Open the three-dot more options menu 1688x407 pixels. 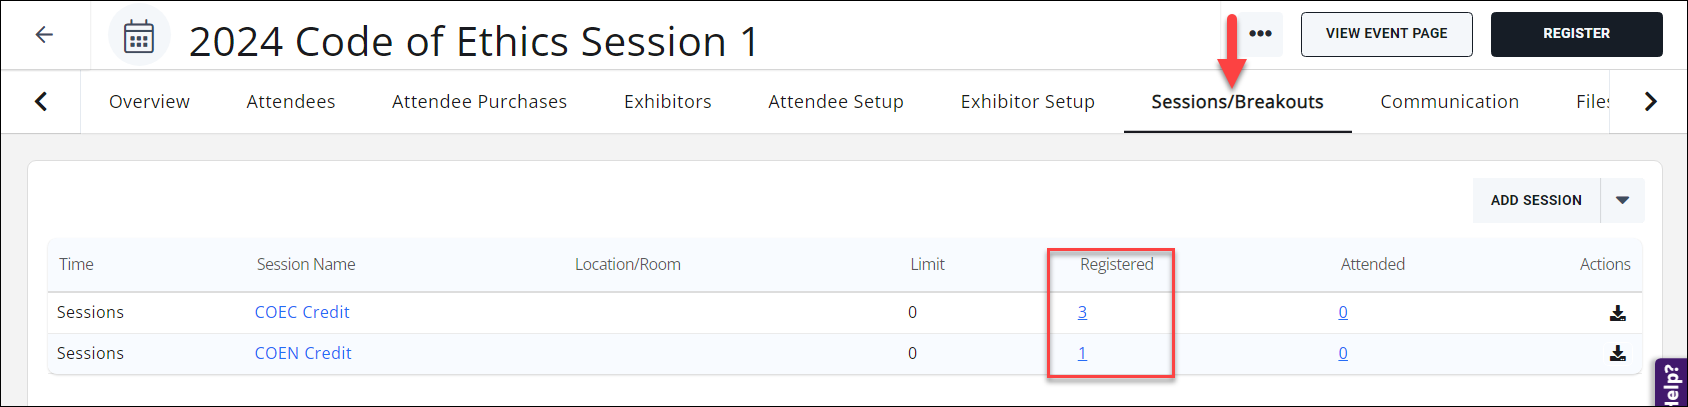pos(1260,34)
